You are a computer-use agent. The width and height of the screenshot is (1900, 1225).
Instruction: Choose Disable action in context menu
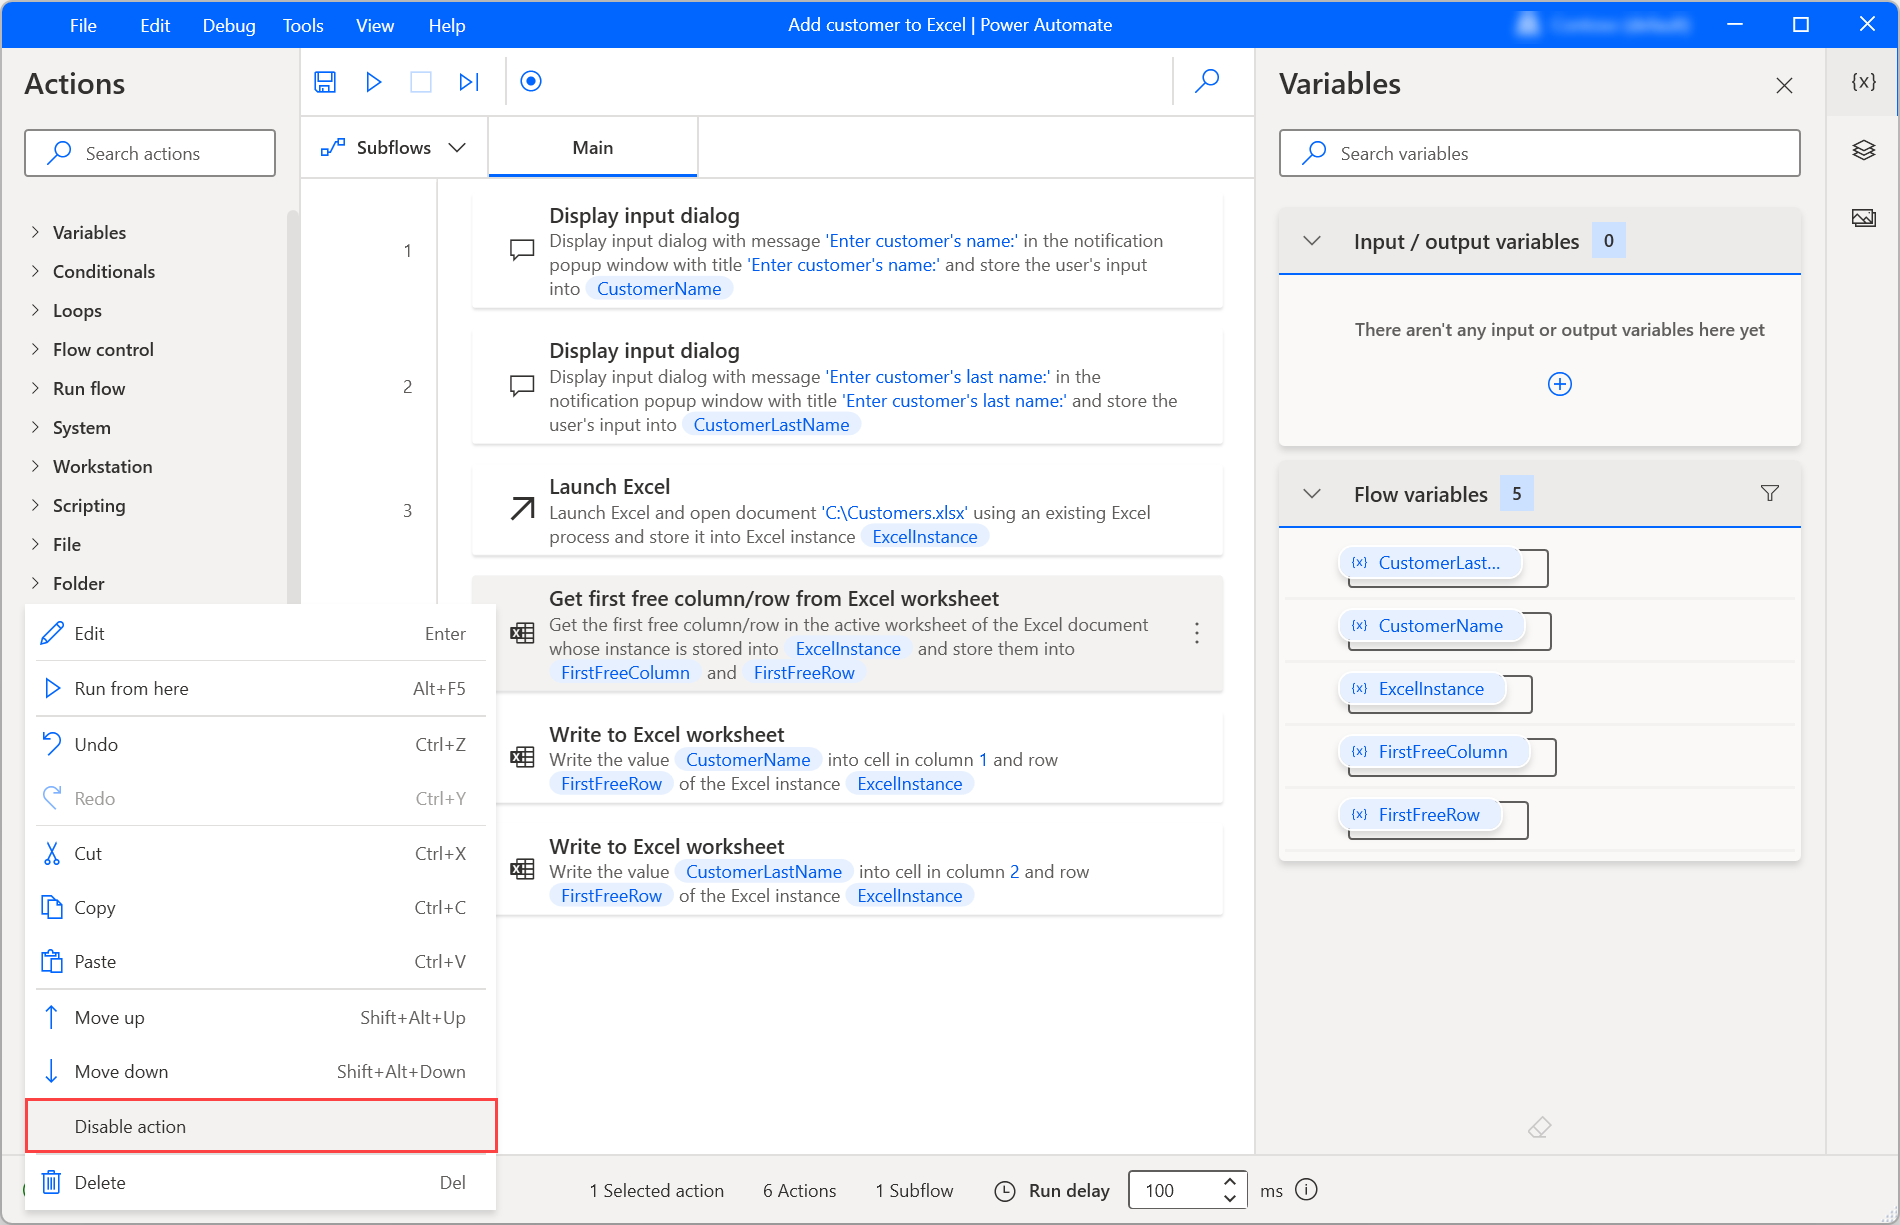pyautogui.click(x=261, y=1126)
